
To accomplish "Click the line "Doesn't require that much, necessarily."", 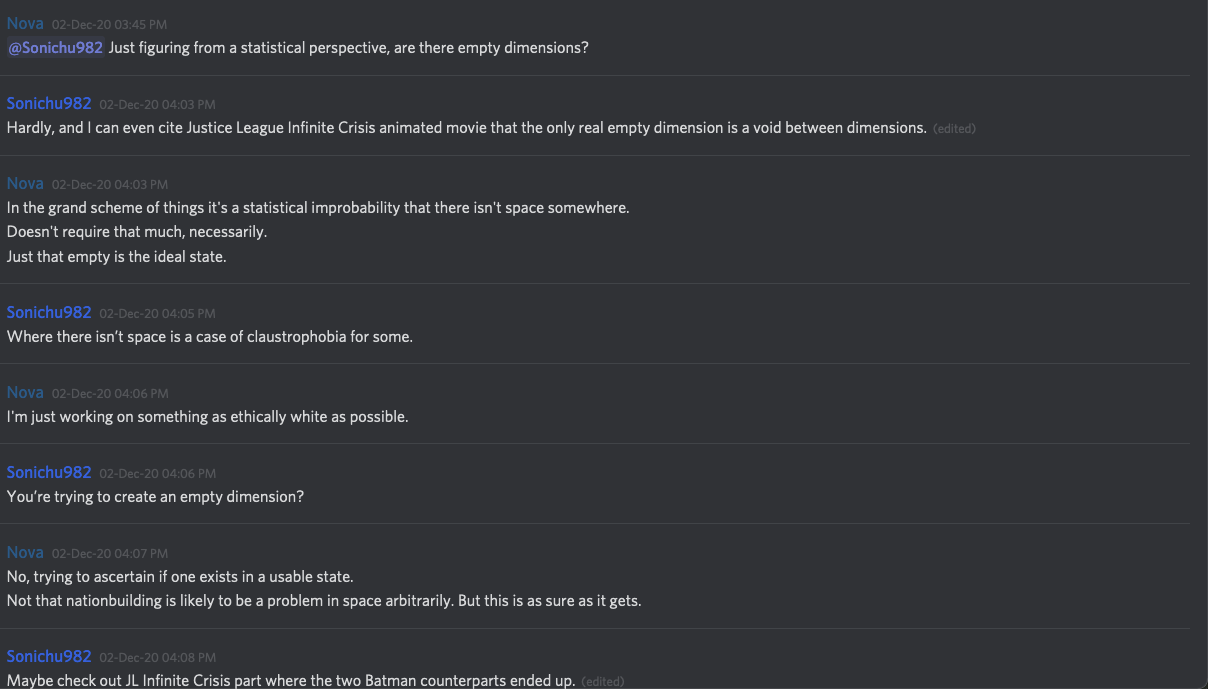I will click(x=137, y=232).
